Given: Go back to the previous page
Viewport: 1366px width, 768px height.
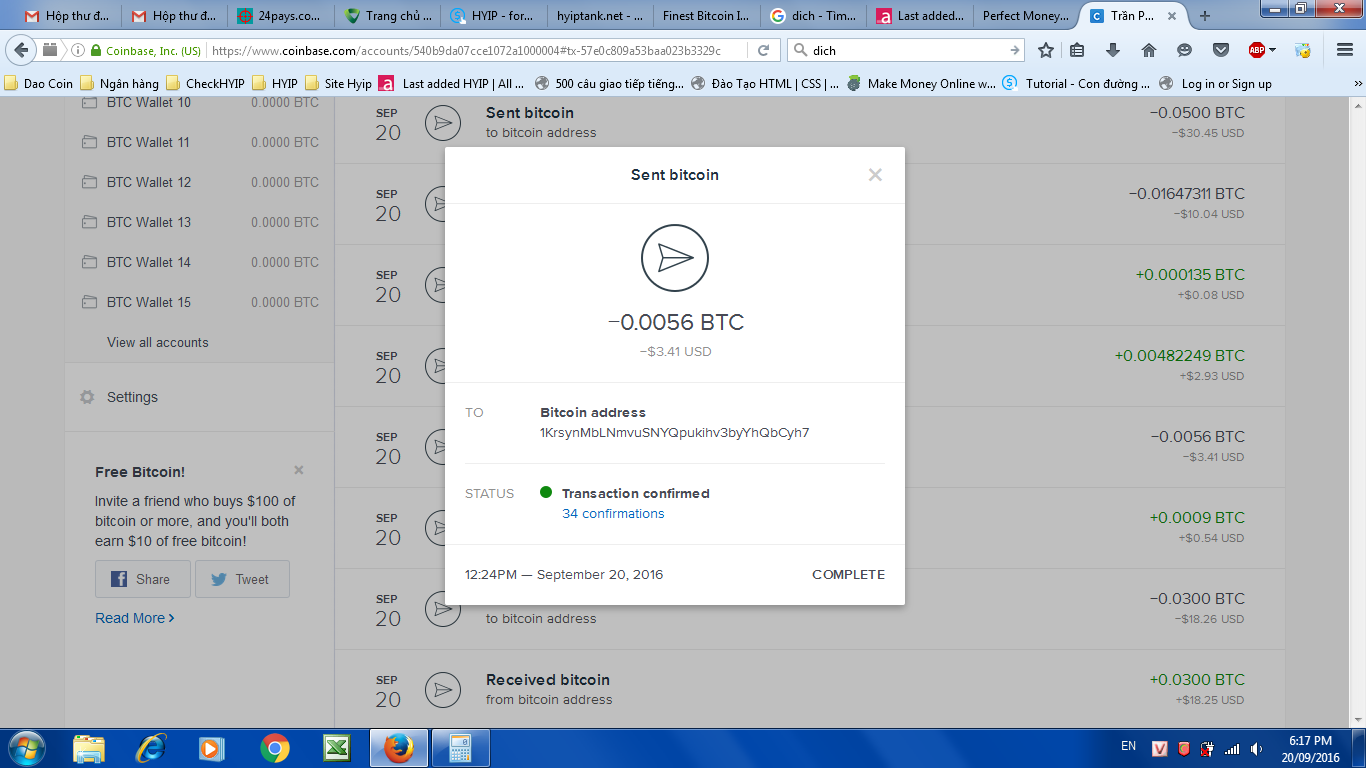Looking at the screenshot, I should click(x=22, y=50).
